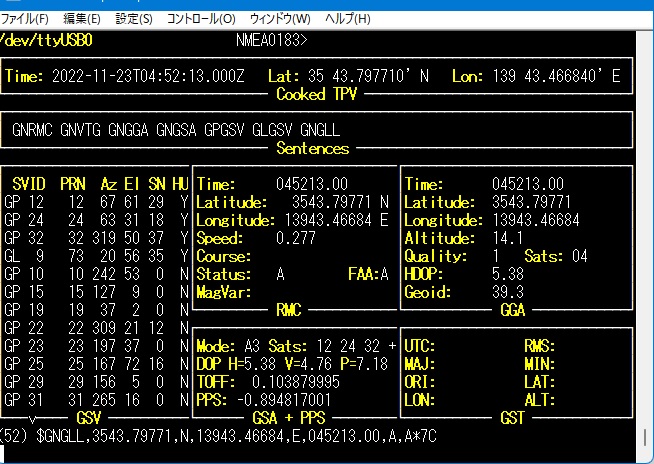Open the ウィンドウ(W) menu
The image size is (654, 464).
point(280,19)
